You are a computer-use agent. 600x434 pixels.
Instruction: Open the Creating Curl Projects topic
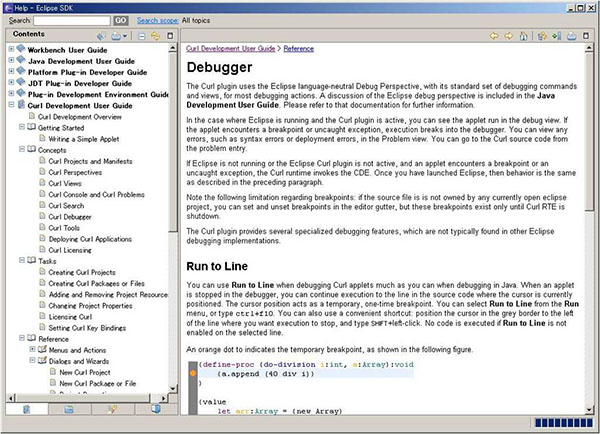click(82, 272)
